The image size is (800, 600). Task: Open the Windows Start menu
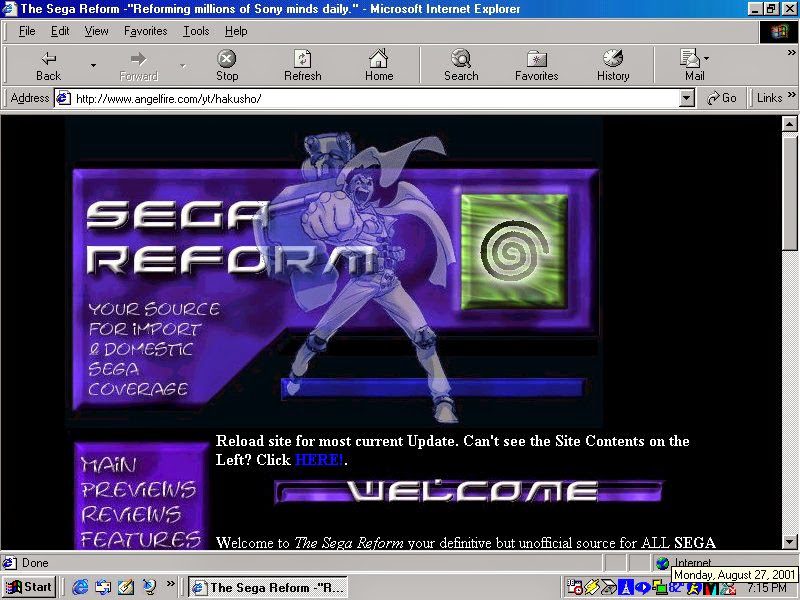point(29,587)
